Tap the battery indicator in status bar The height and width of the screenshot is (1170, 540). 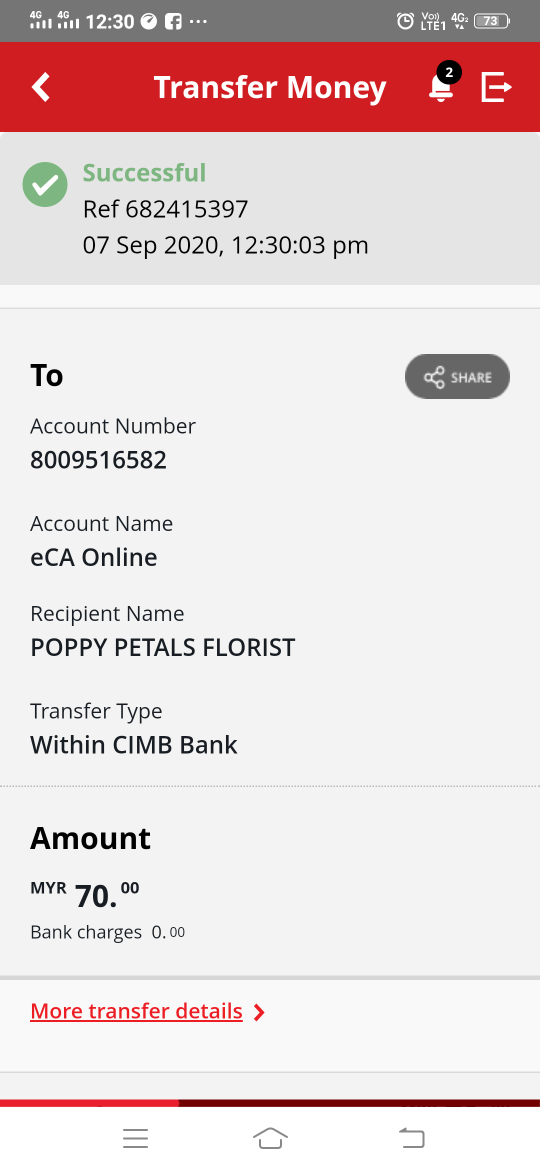pyautogui.click(x=492, y=21)
